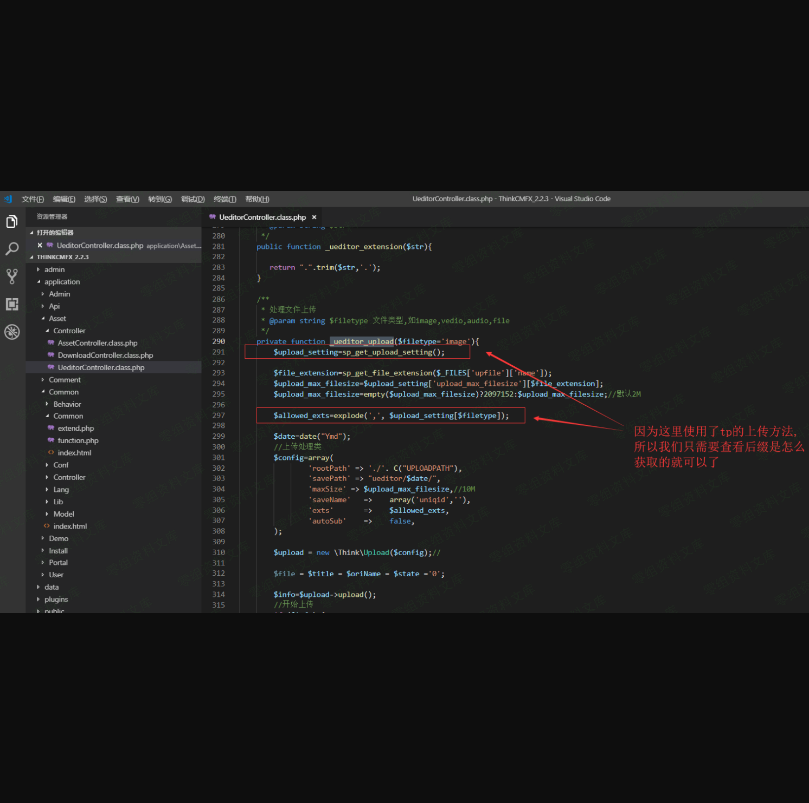Click the VS Code logo icon
Image resolution: width=809 pixels, height=803 pixels.
tap(7, 199)
